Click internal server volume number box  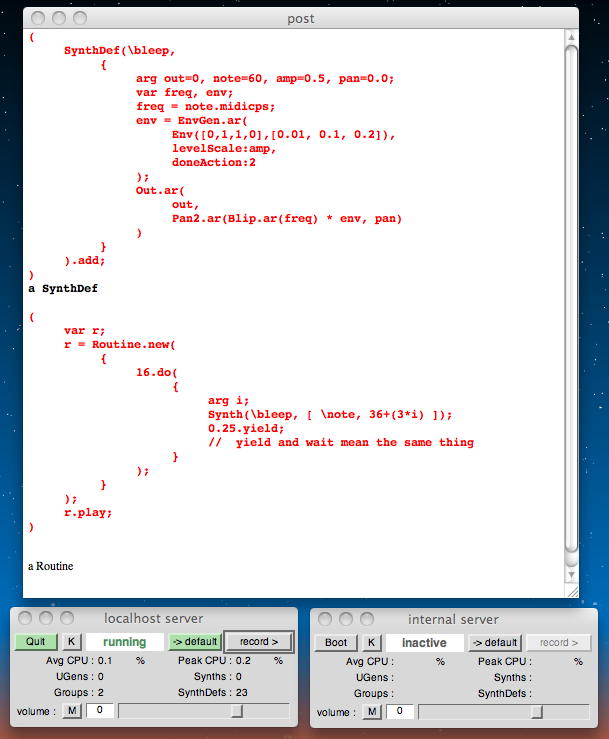pyautogui.click(x=400, y=711)
